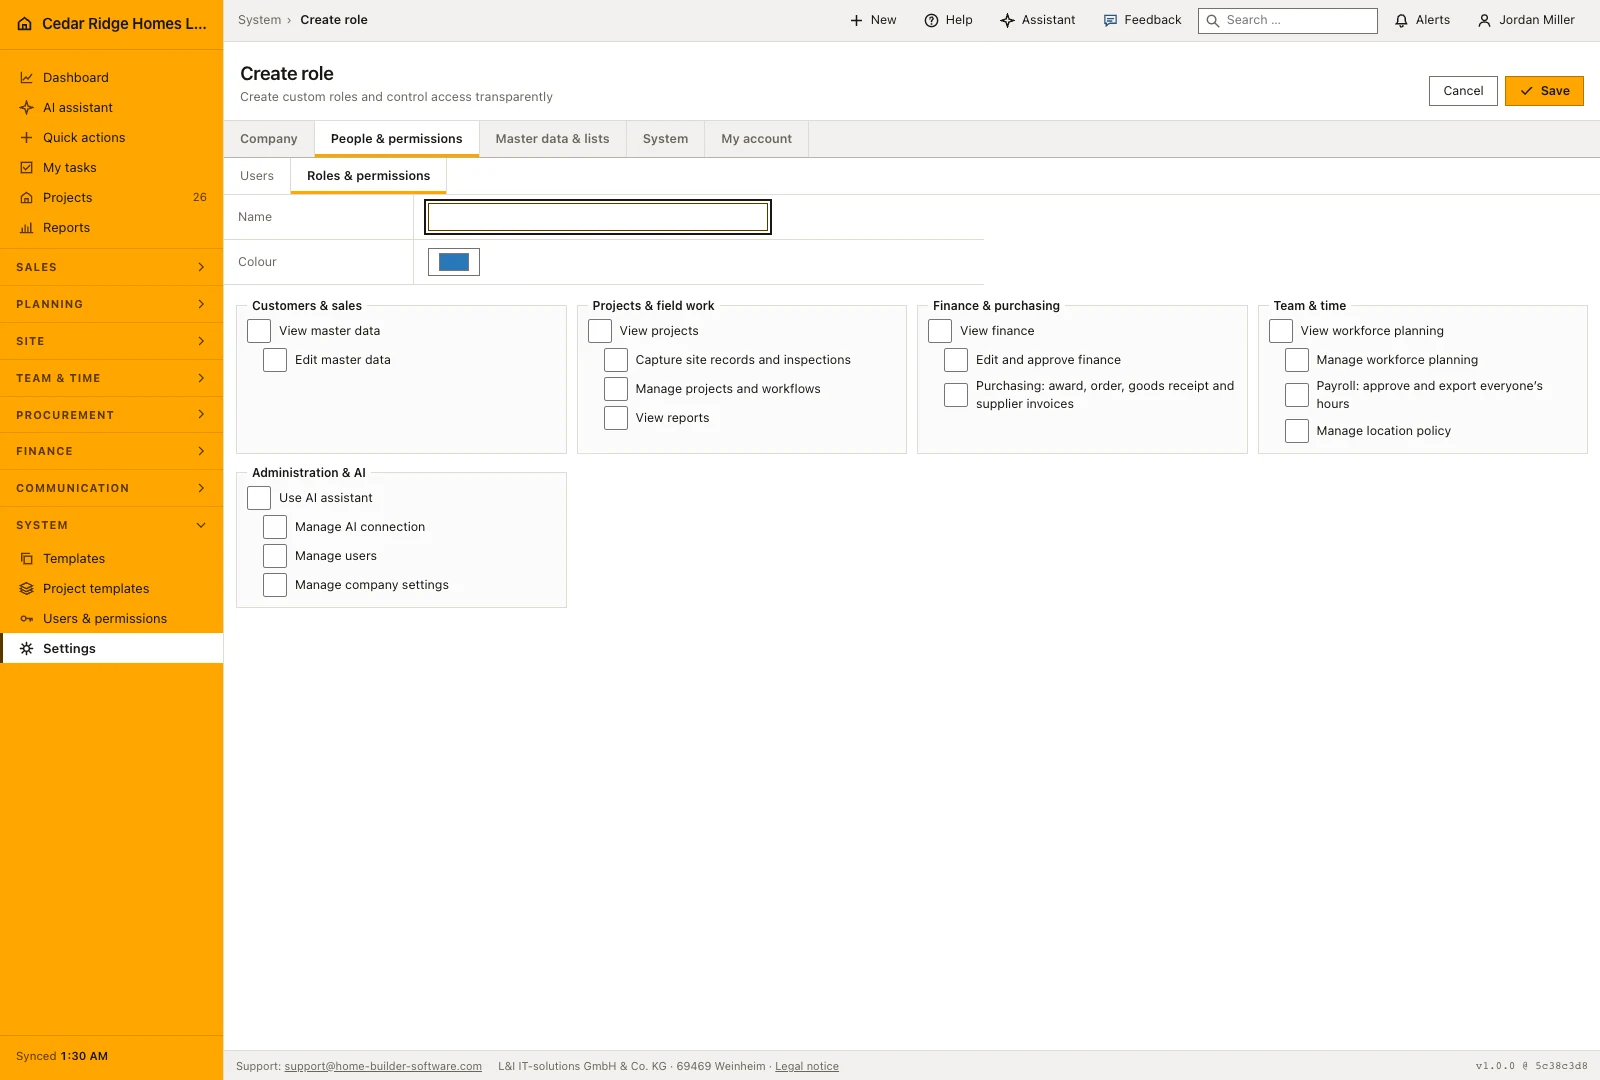This screenshot has width=1600, height=1080.
Task: Click the Cancel button
Action: pyautogui.click(x=1463, y=91)
